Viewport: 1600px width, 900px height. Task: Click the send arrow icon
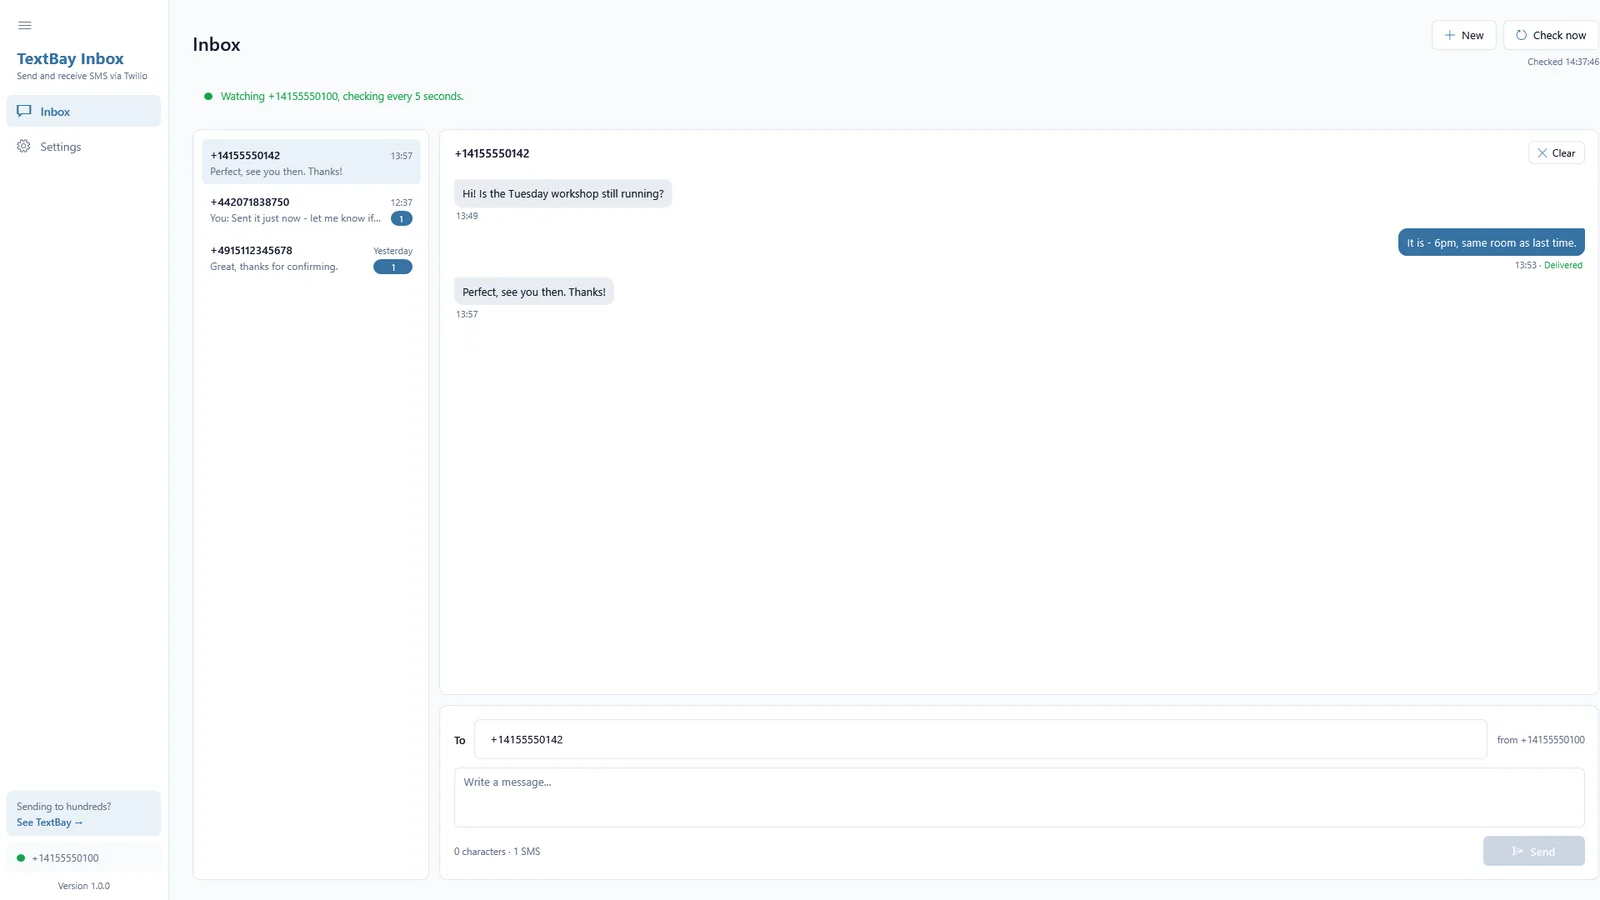coord(1517,851)
